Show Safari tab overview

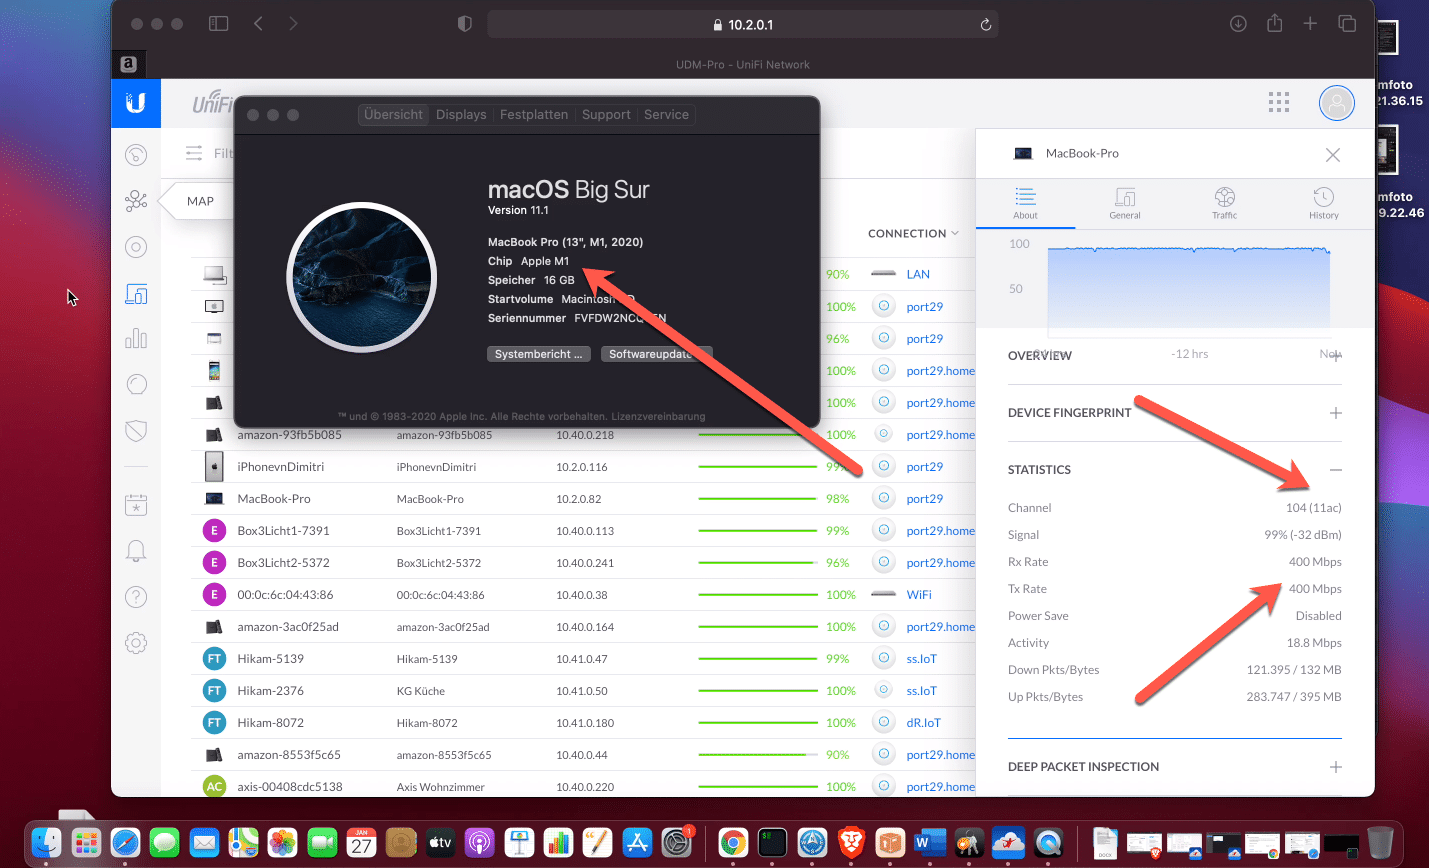click(x=1347, y=24)
